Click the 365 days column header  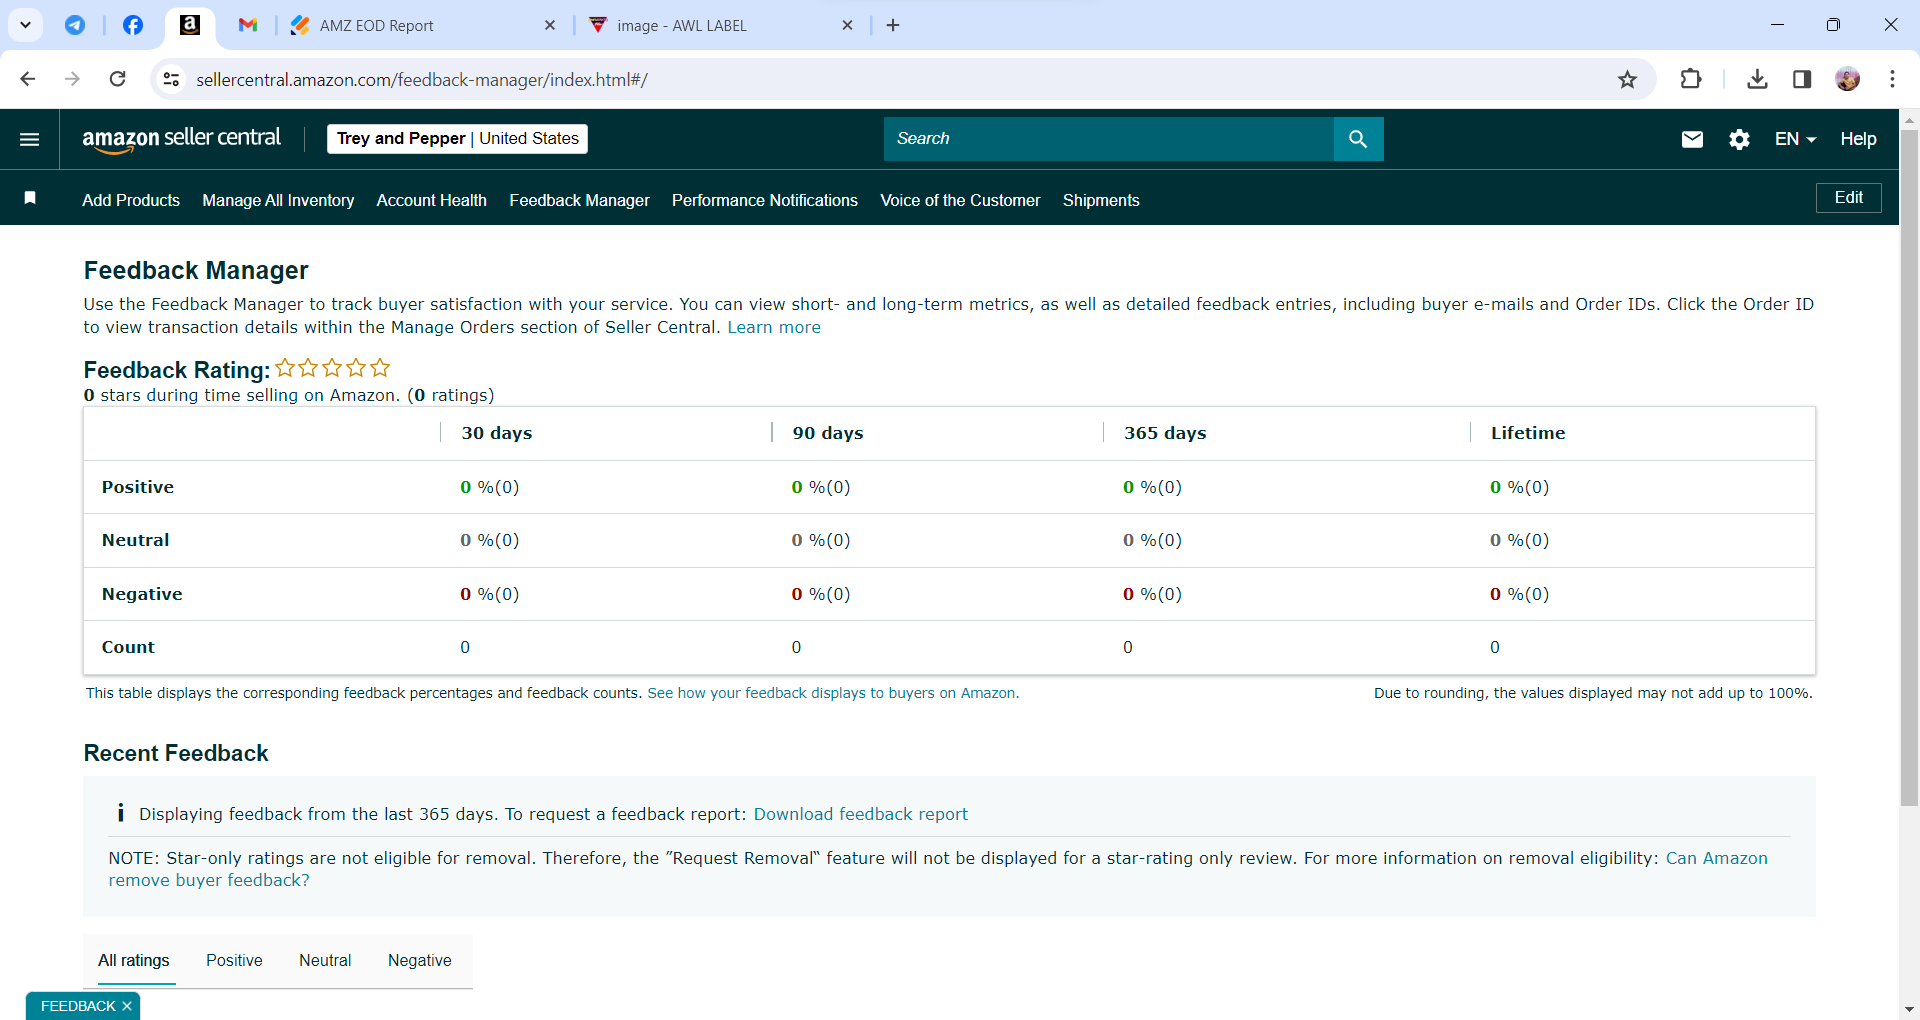click(x=1165, y=433)
